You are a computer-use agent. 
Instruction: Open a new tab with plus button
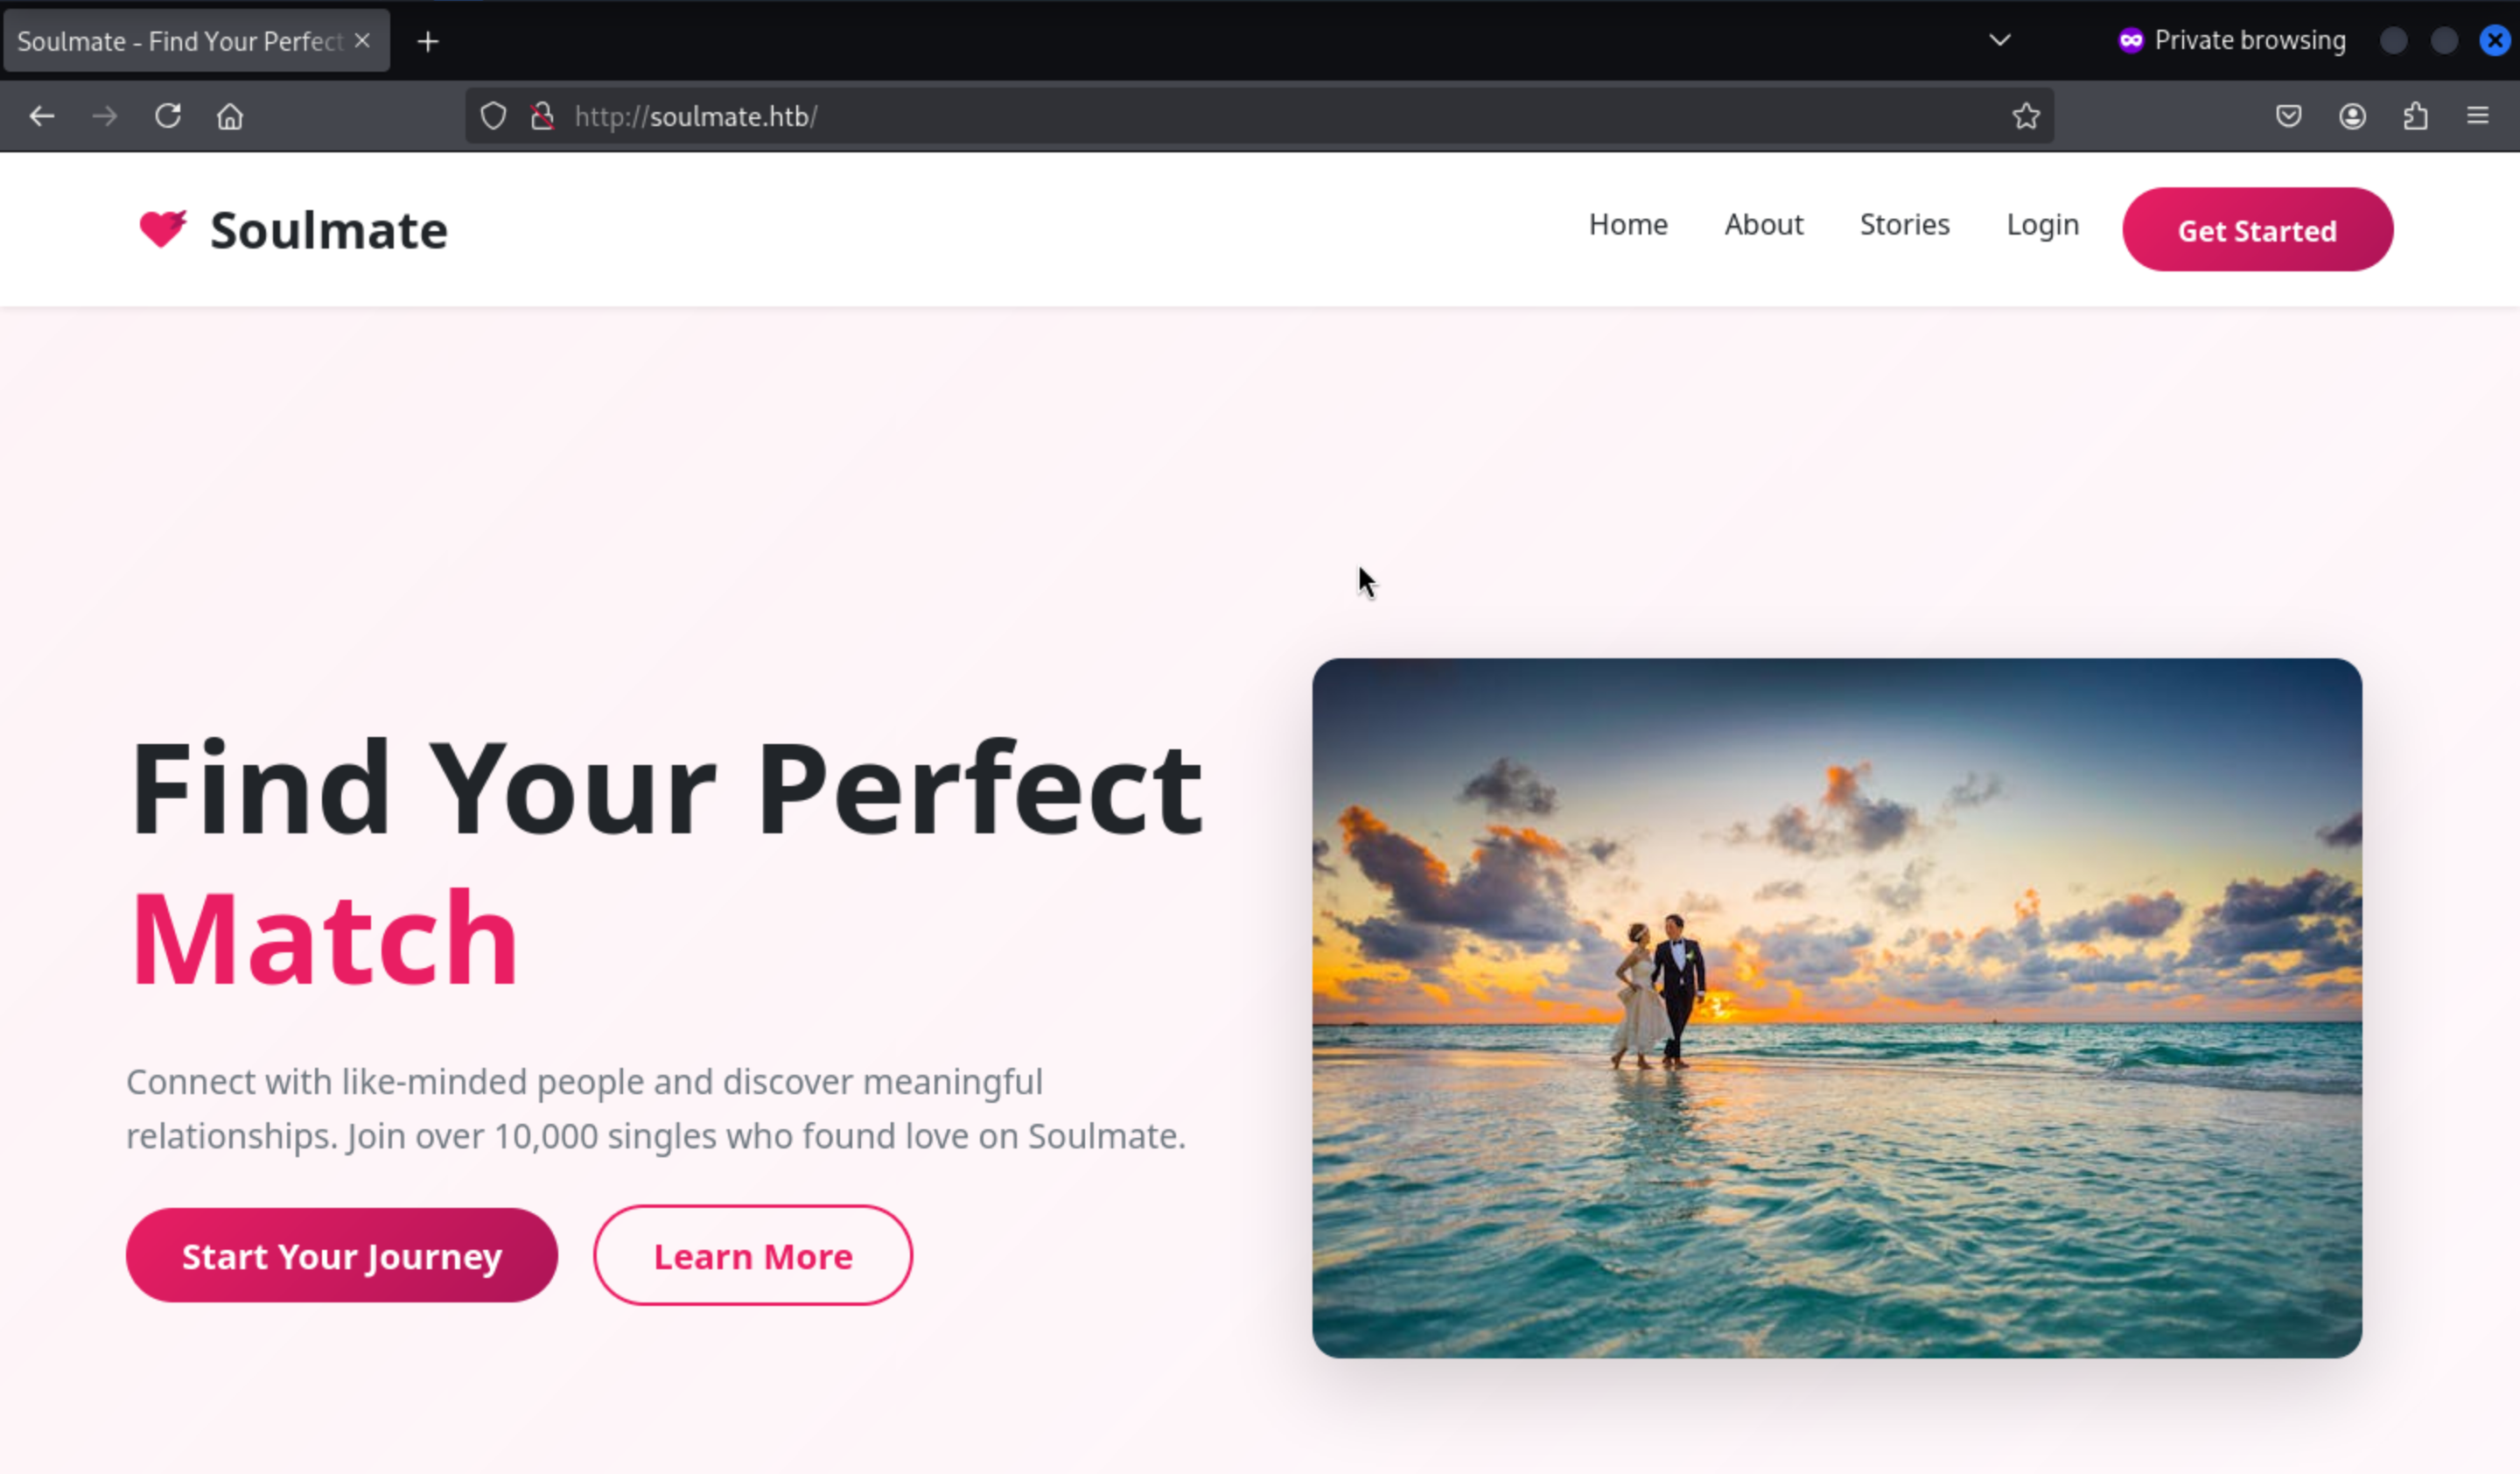coord(428,41)
